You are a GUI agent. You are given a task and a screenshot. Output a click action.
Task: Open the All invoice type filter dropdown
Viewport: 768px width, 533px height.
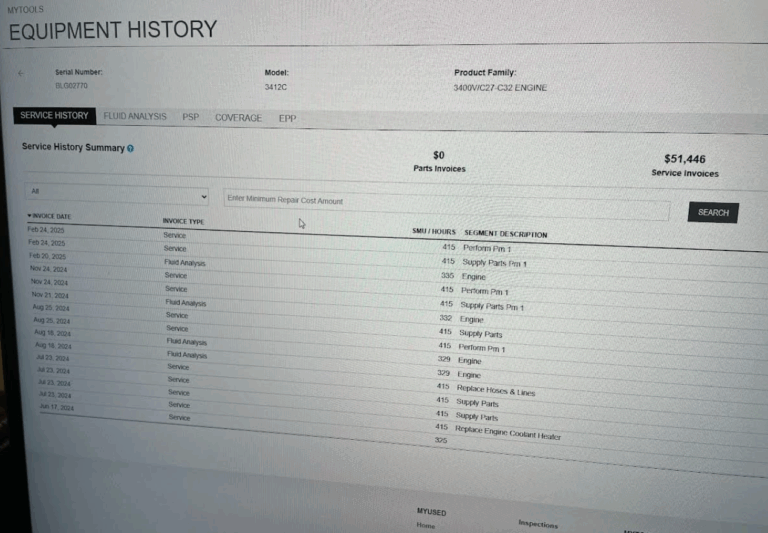point(118,196)
